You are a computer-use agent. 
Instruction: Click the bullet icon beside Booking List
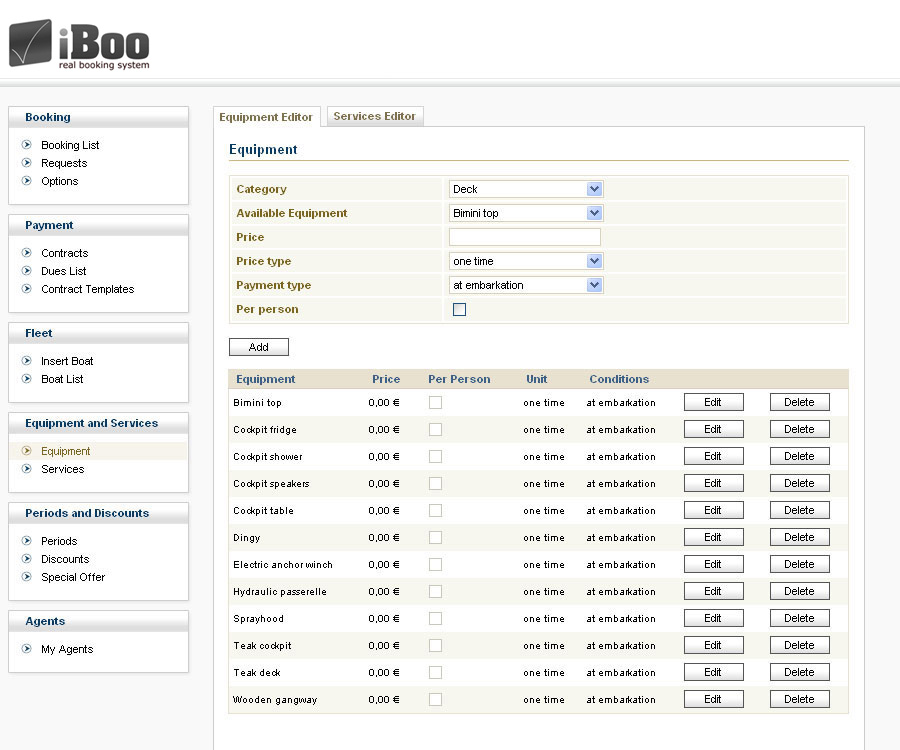pos(27,145)
